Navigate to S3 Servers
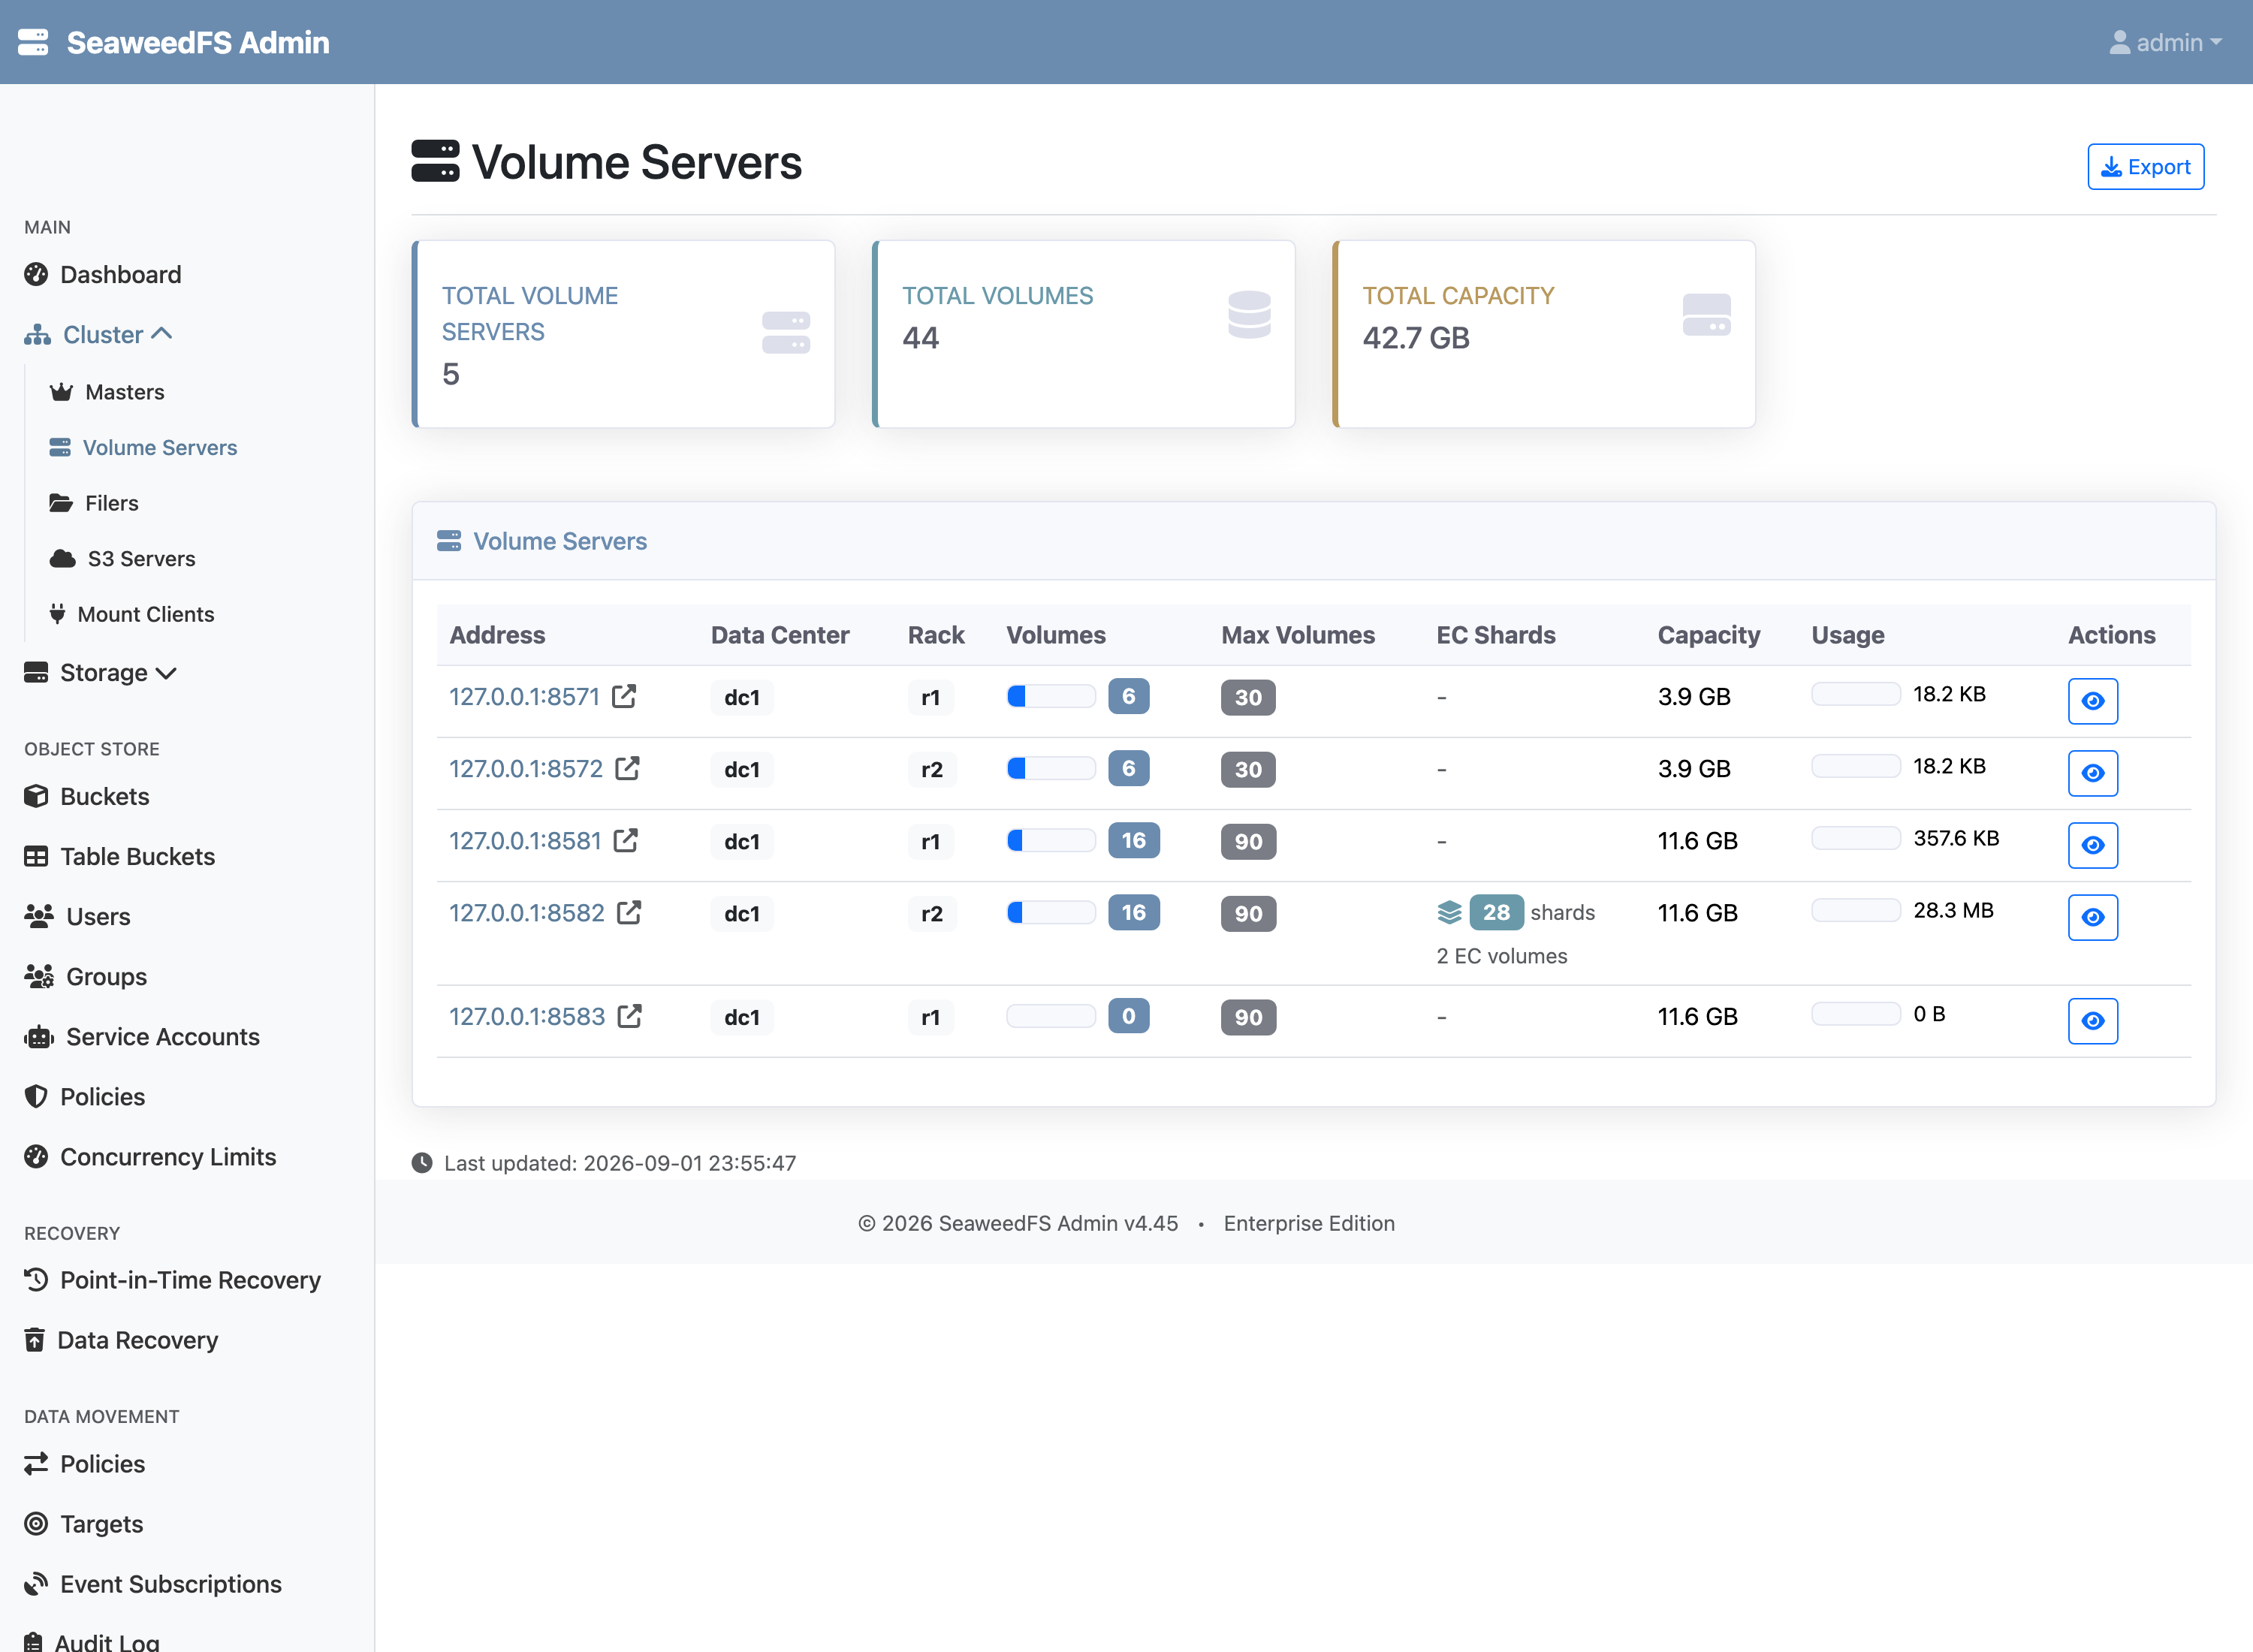 click(x=122, y=558)
